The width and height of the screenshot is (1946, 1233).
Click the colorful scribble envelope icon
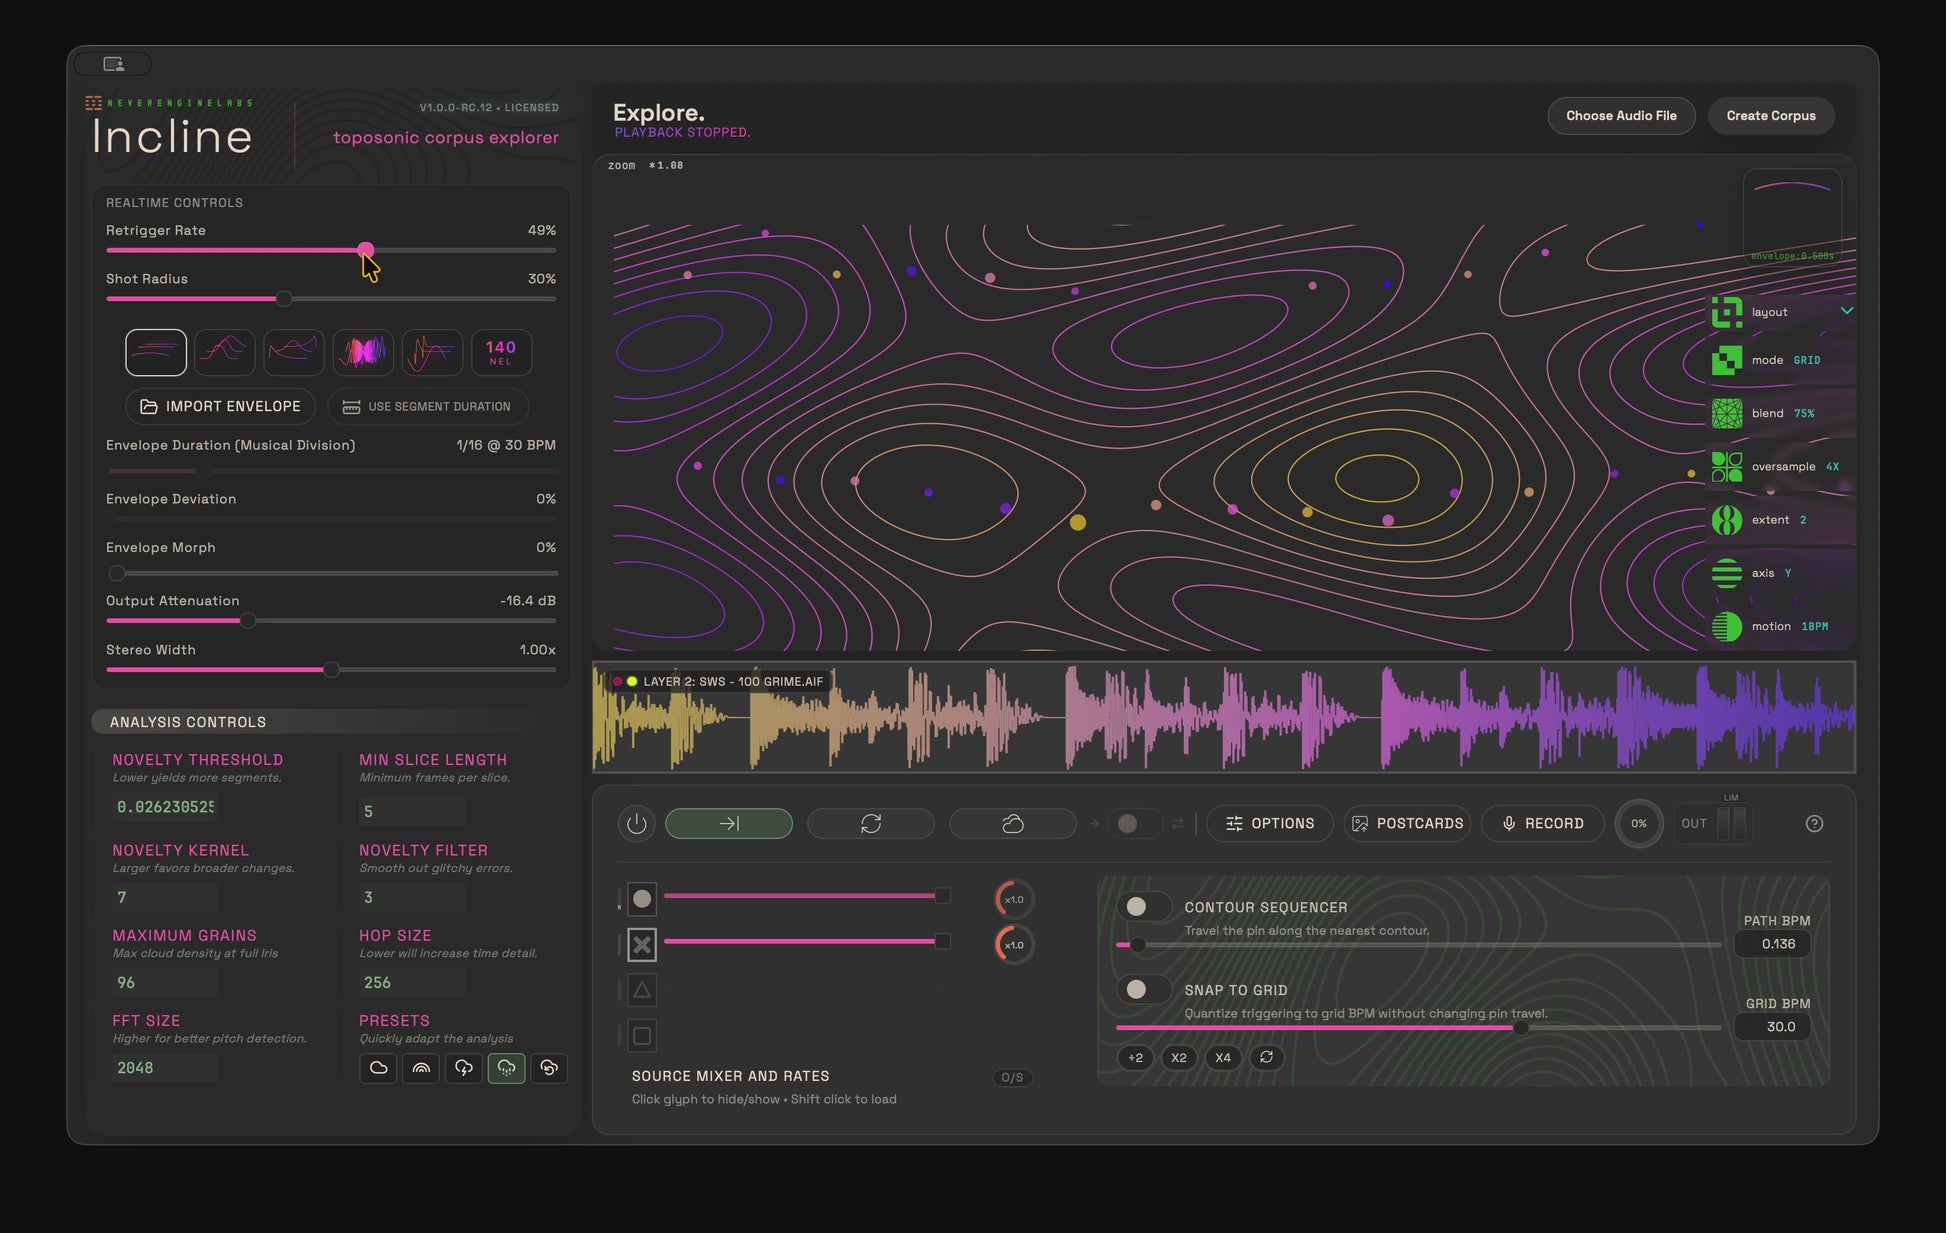[x=362, y=352]
